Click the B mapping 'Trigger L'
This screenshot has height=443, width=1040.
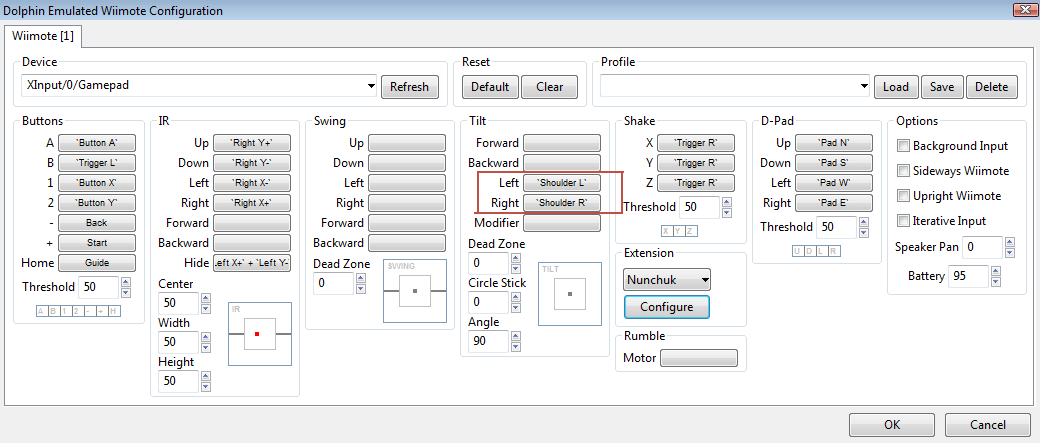coord(97,162)
